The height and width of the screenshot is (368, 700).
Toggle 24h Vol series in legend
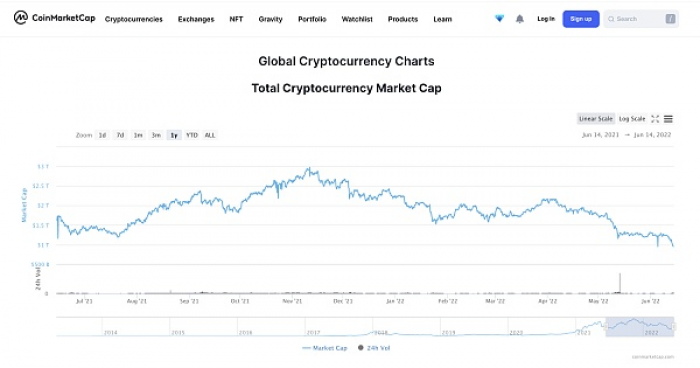(x=374, y=348)
